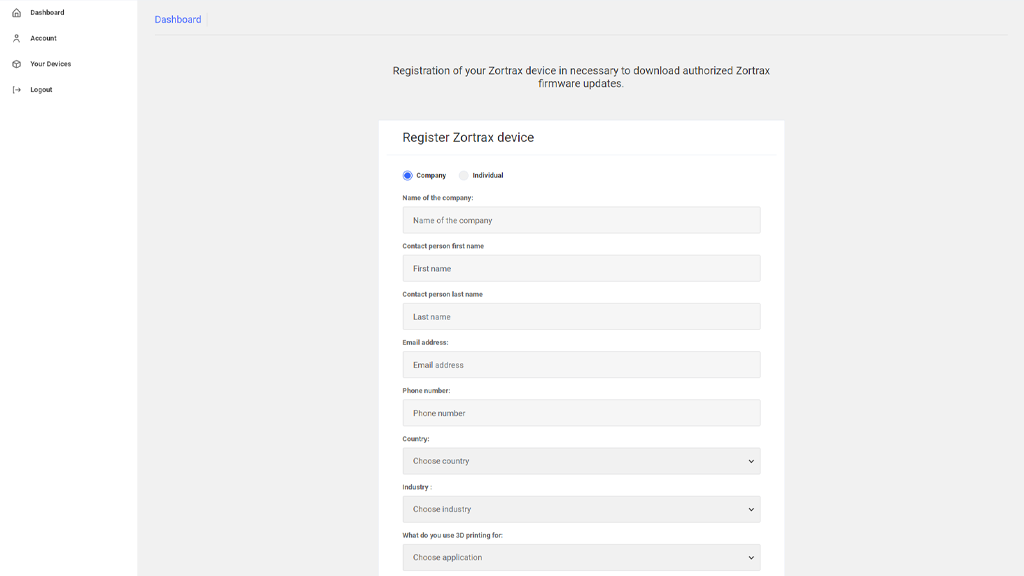Click the industry dropdown chevron arrow
Viewport: 1024px width, 576px height.
[751, 509]
